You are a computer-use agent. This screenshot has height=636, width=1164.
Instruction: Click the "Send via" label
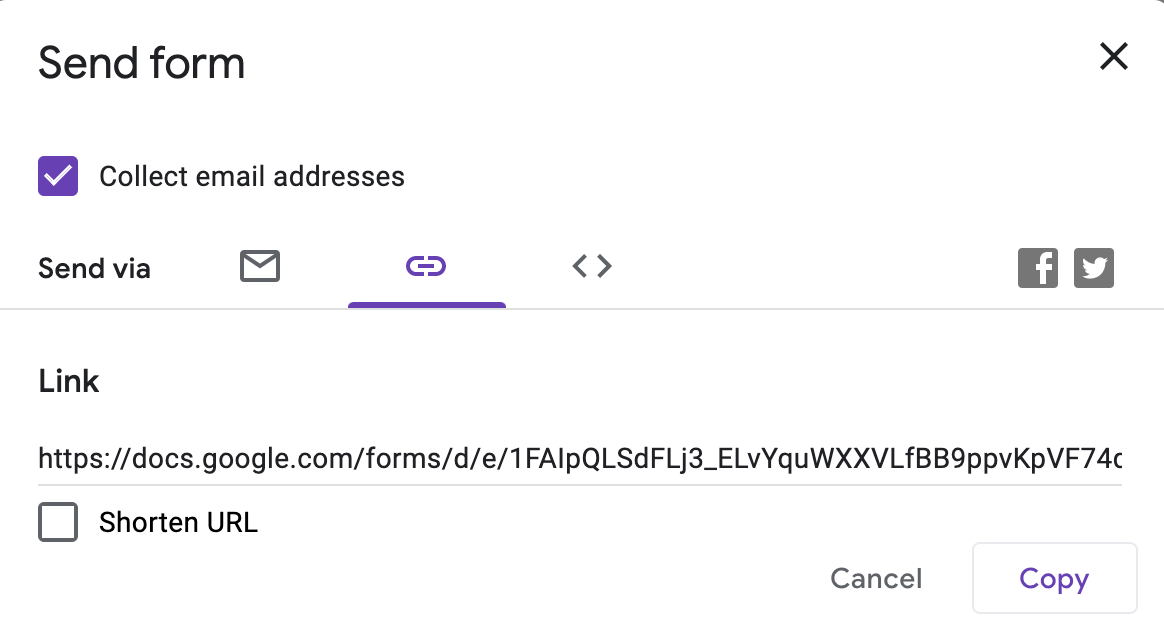pyautogui.click(x=94, y=268)
